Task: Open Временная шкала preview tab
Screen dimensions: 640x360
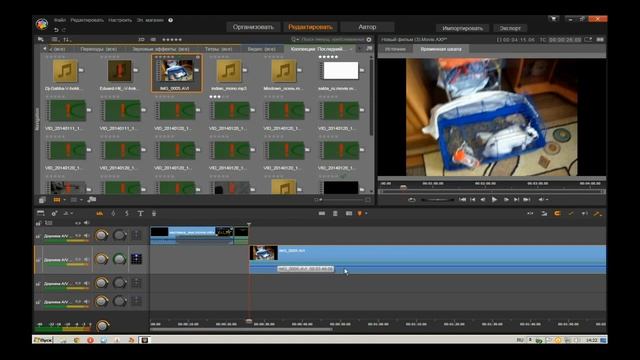Action: (441, 49)
